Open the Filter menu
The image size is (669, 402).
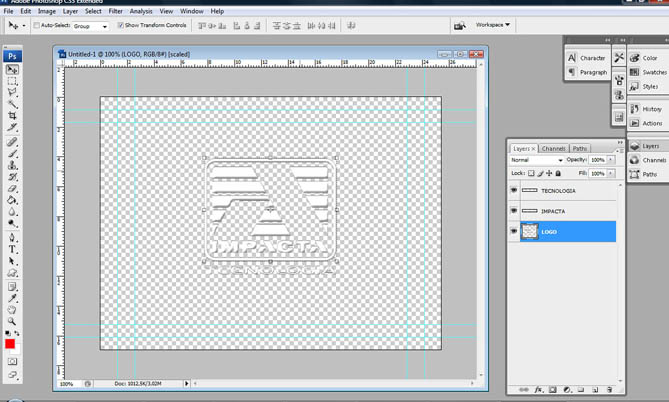coord(115,11)
